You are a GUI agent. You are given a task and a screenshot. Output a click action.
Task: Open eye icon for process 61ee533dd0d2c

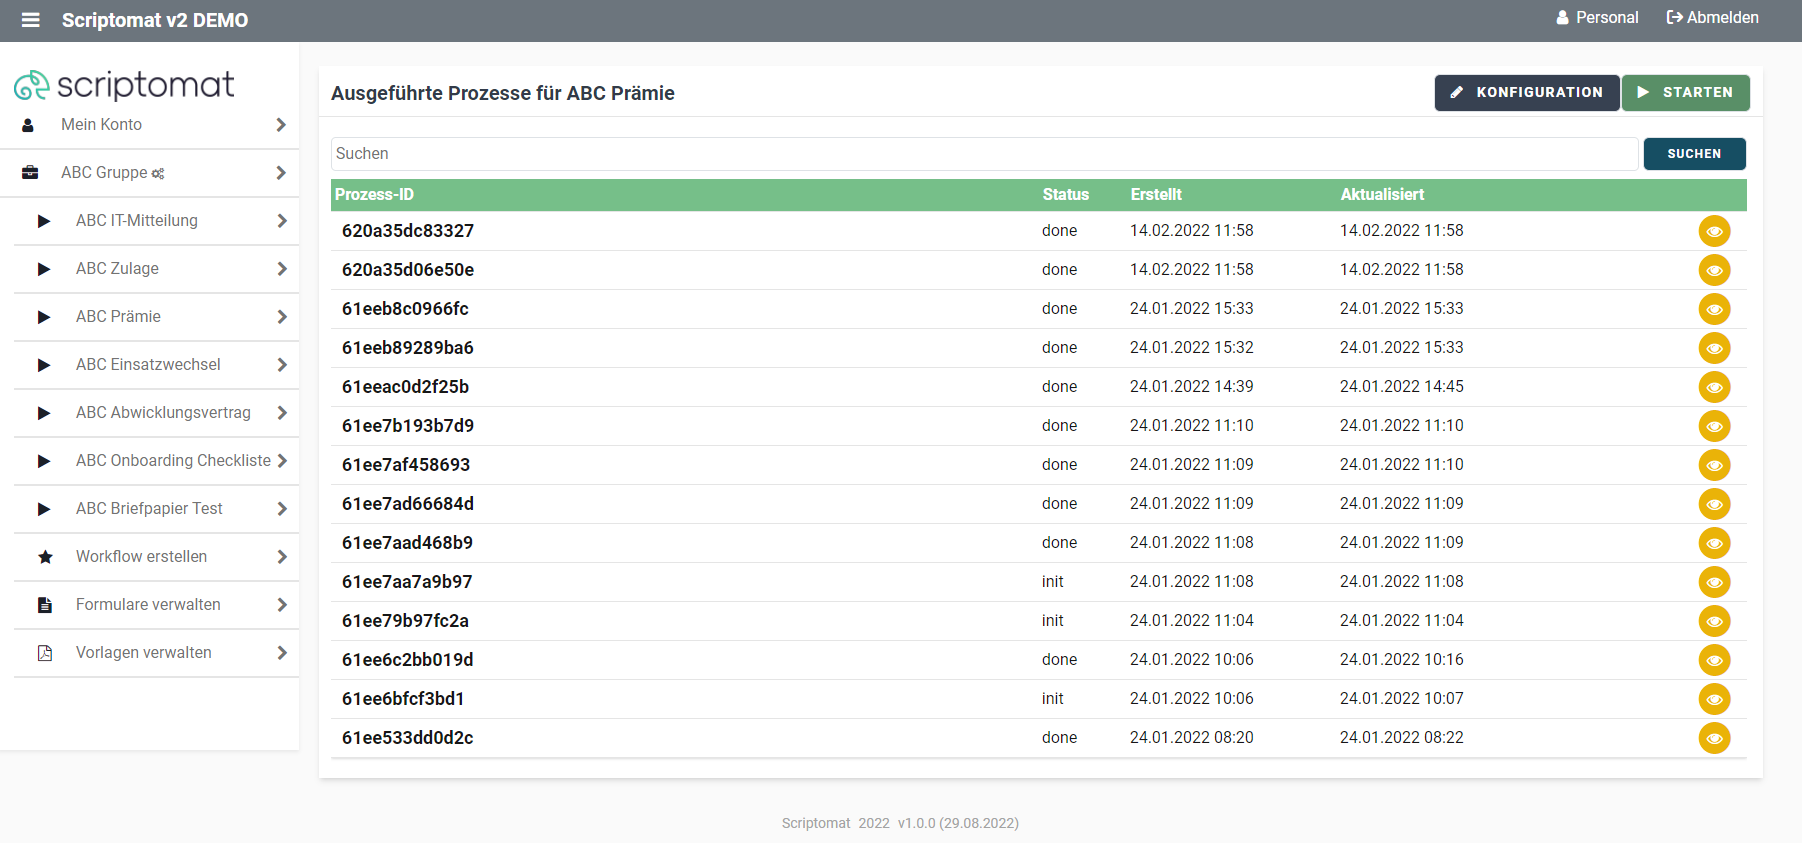tap(1714, 738)
